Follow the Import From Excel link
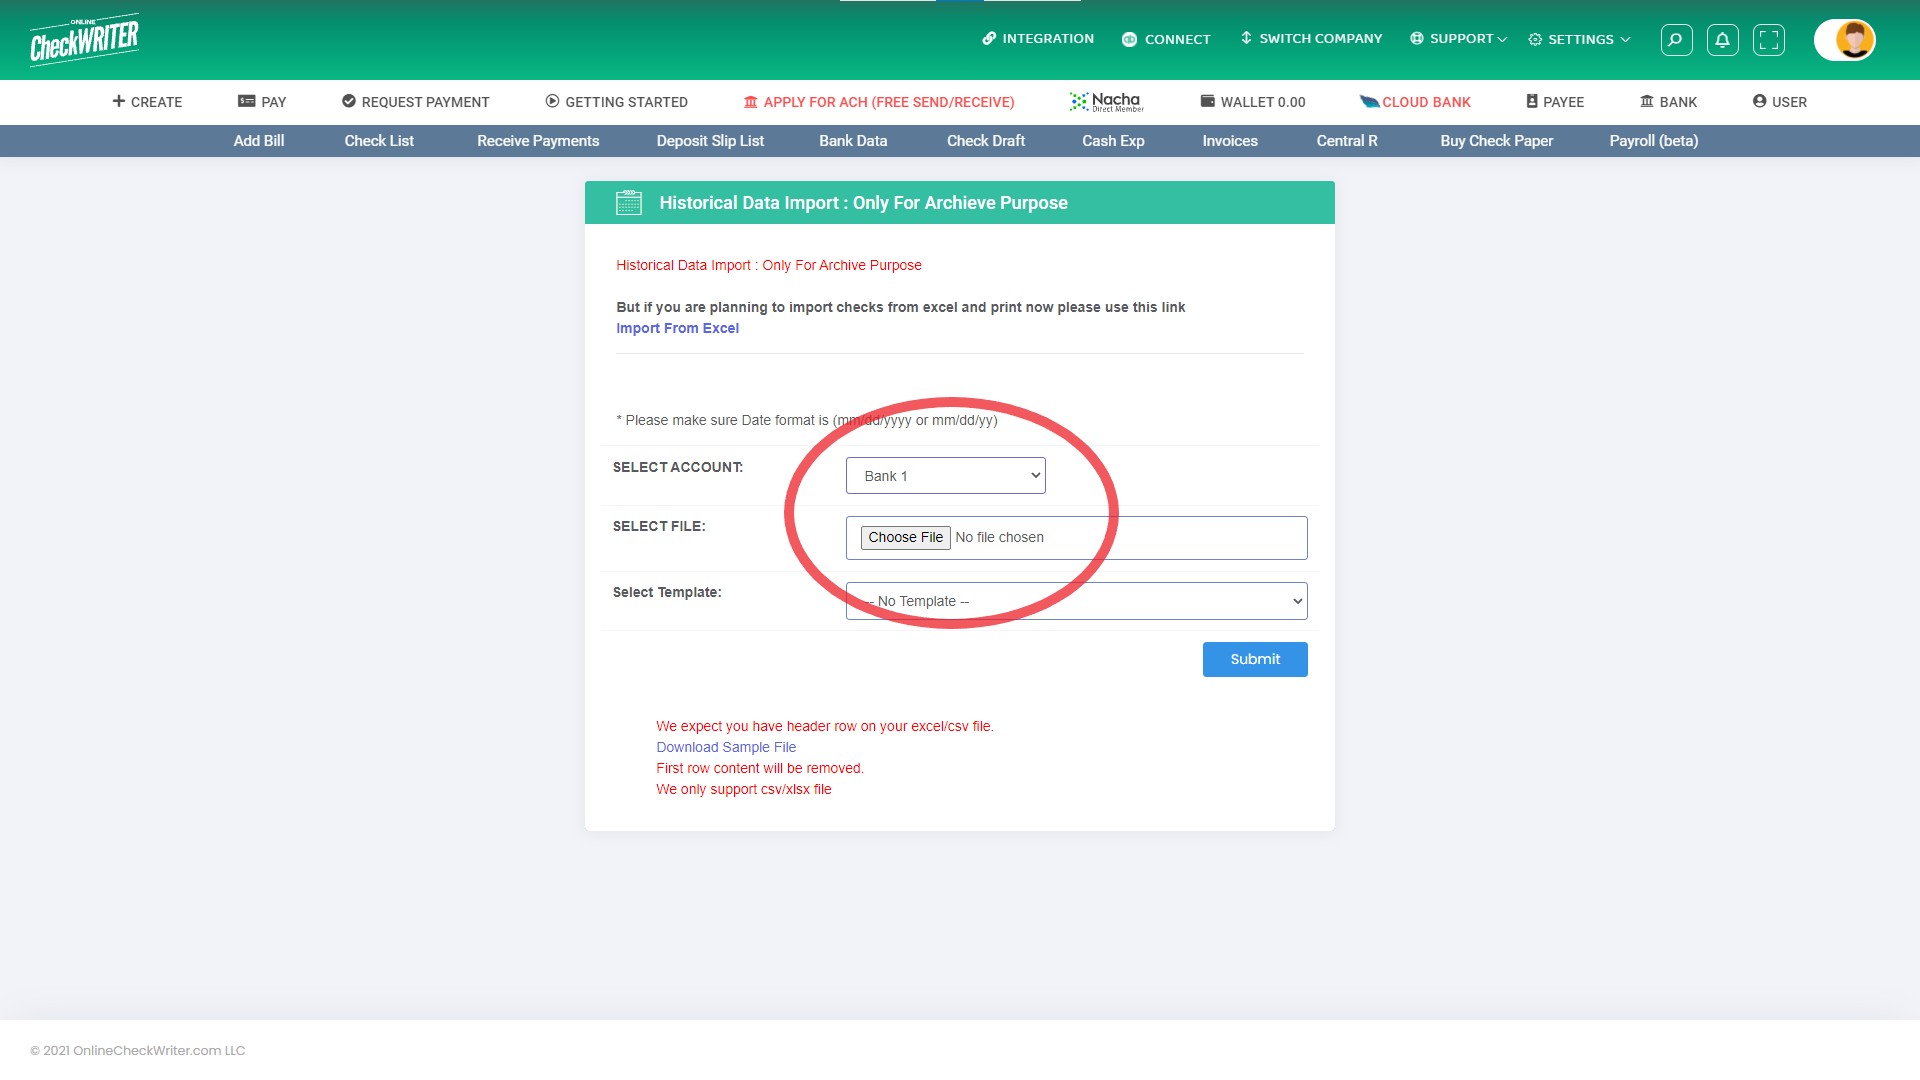This screenshot has width=1920, height=1080. (677, 328)
